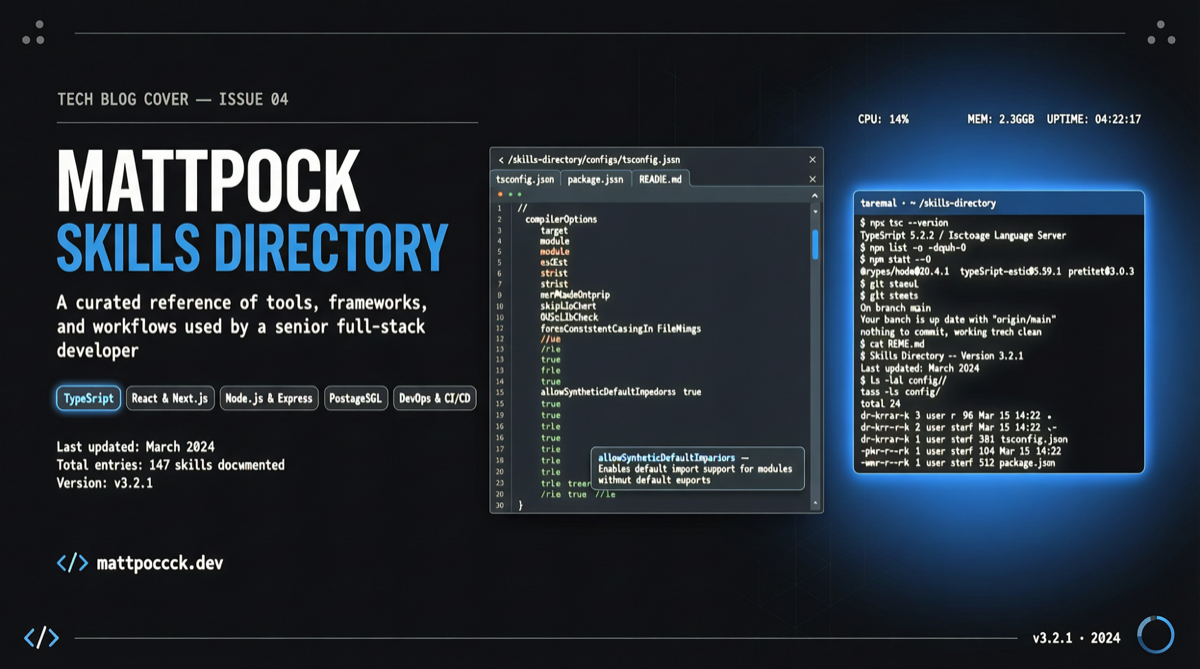Close the editor using the path bar X
This screenshot has height=669, width=1200.
click(x=812, y=159)
